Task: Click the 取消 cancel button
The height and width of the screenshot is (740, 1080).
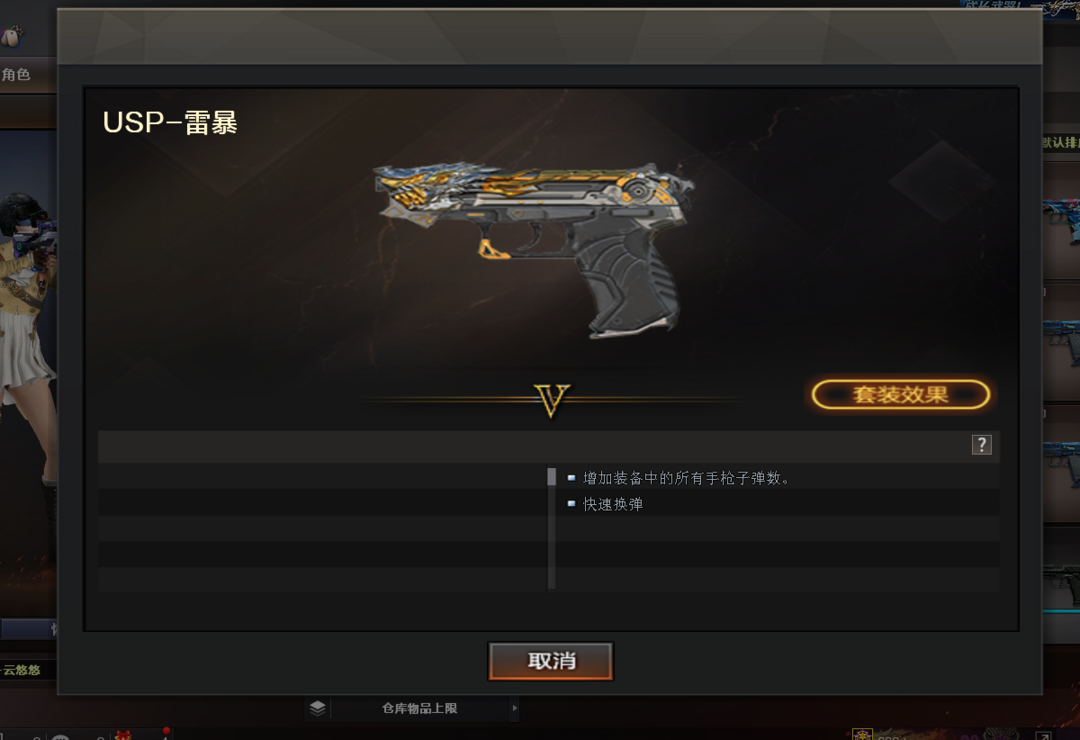Action: point(550,661)
